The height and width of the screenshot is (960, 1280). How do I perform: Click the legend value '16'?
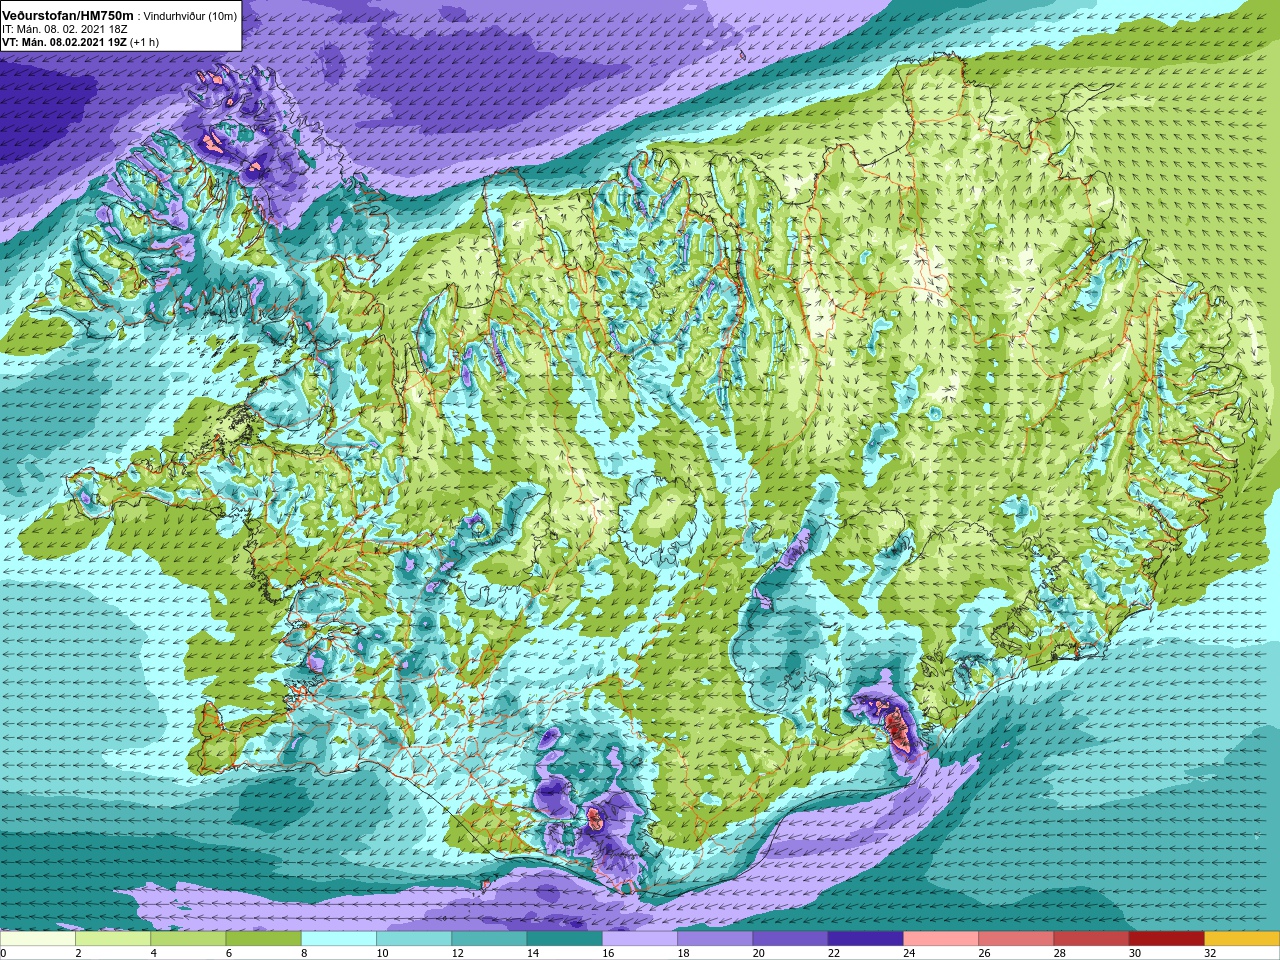pyautogui.click(x=608, y=953)
